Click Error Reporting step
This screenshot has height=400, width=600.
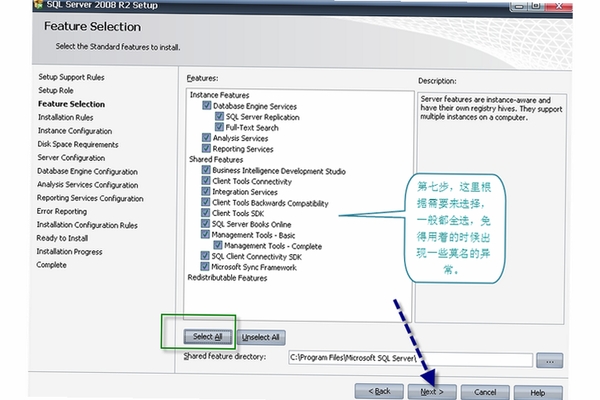[x=62, y=211]
